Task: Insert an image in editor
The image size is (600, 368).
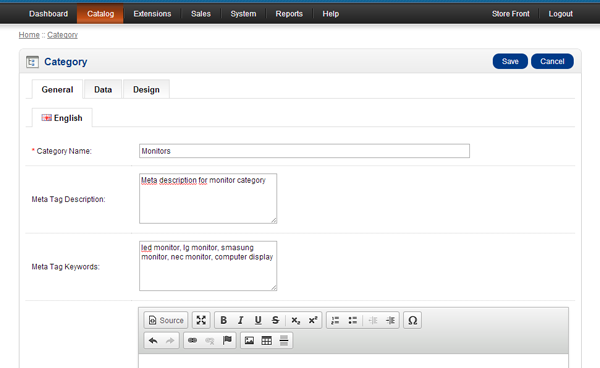Action: pyautogui.click(x=249, y=340)
